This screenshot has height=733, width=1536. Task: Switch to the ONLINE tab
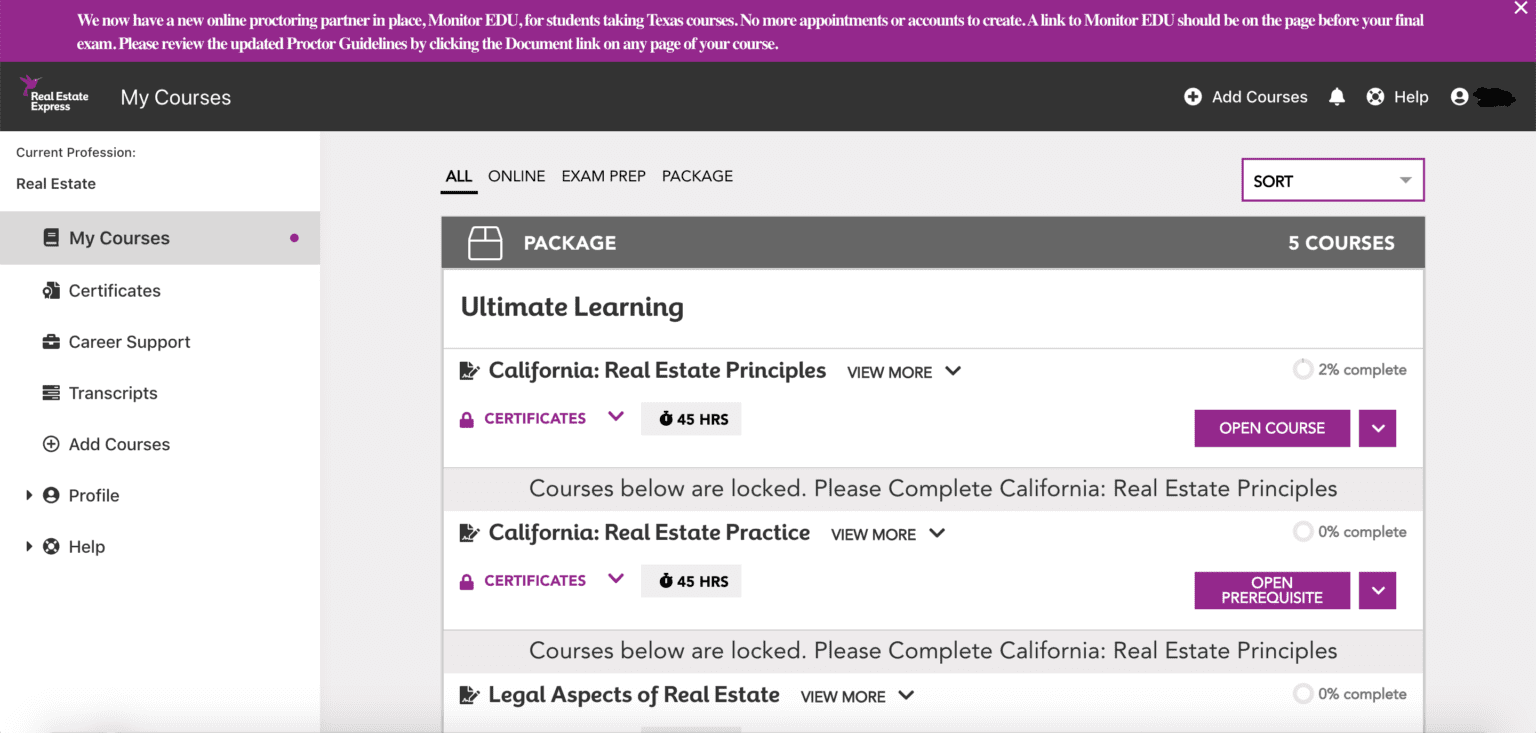(516, 176)
